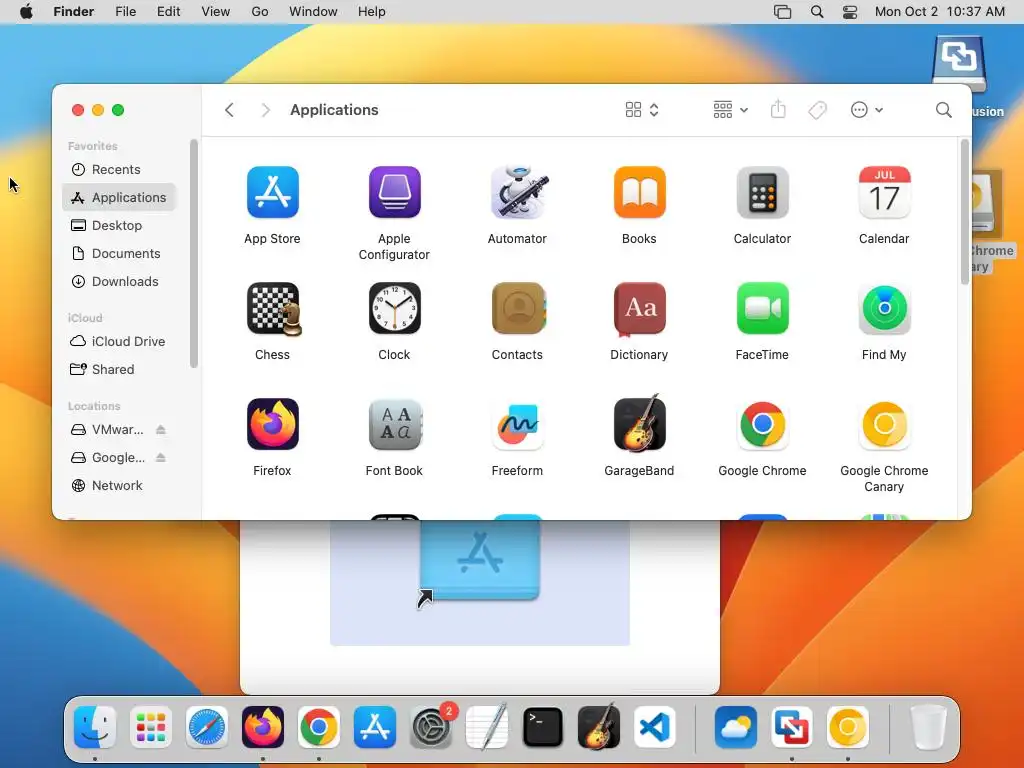Open the Find My app icon
The height and width of the screenshot is (768, 1024).
point(884,308)
